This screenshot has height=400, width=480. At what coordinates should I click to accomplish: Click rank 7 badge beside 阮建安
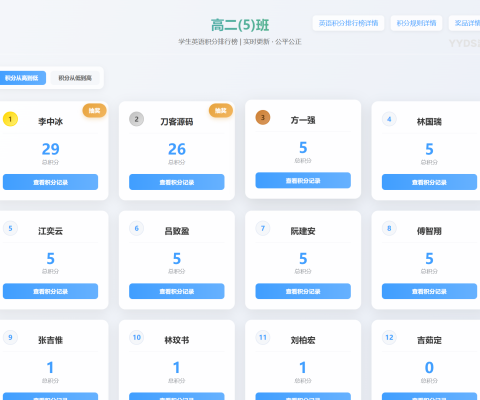coord(263,228)
